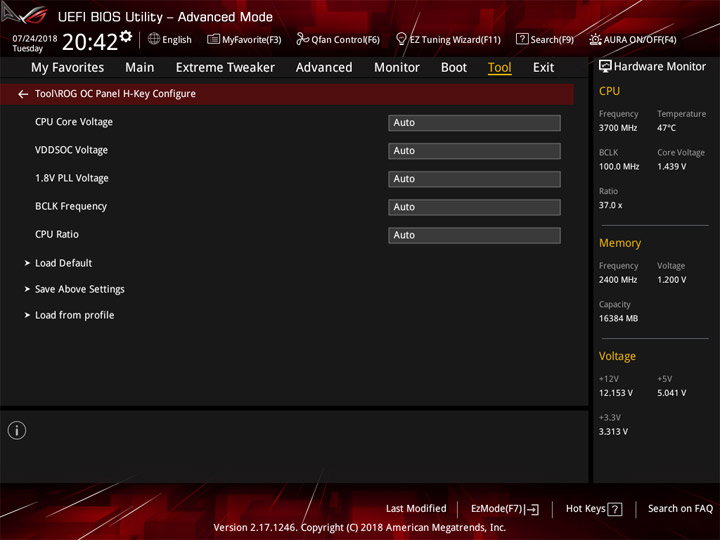The image size is (720, 540).
Task: Click the 1.8V PLL Voltage label
Action: click(72, 178)
